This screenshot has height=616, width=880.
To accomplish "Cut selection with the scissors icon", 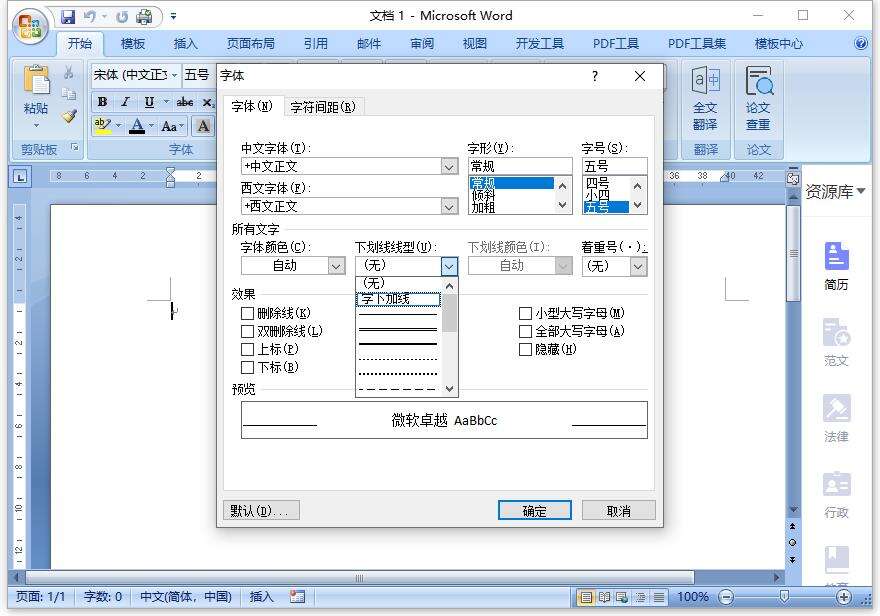I will [69, 72].
